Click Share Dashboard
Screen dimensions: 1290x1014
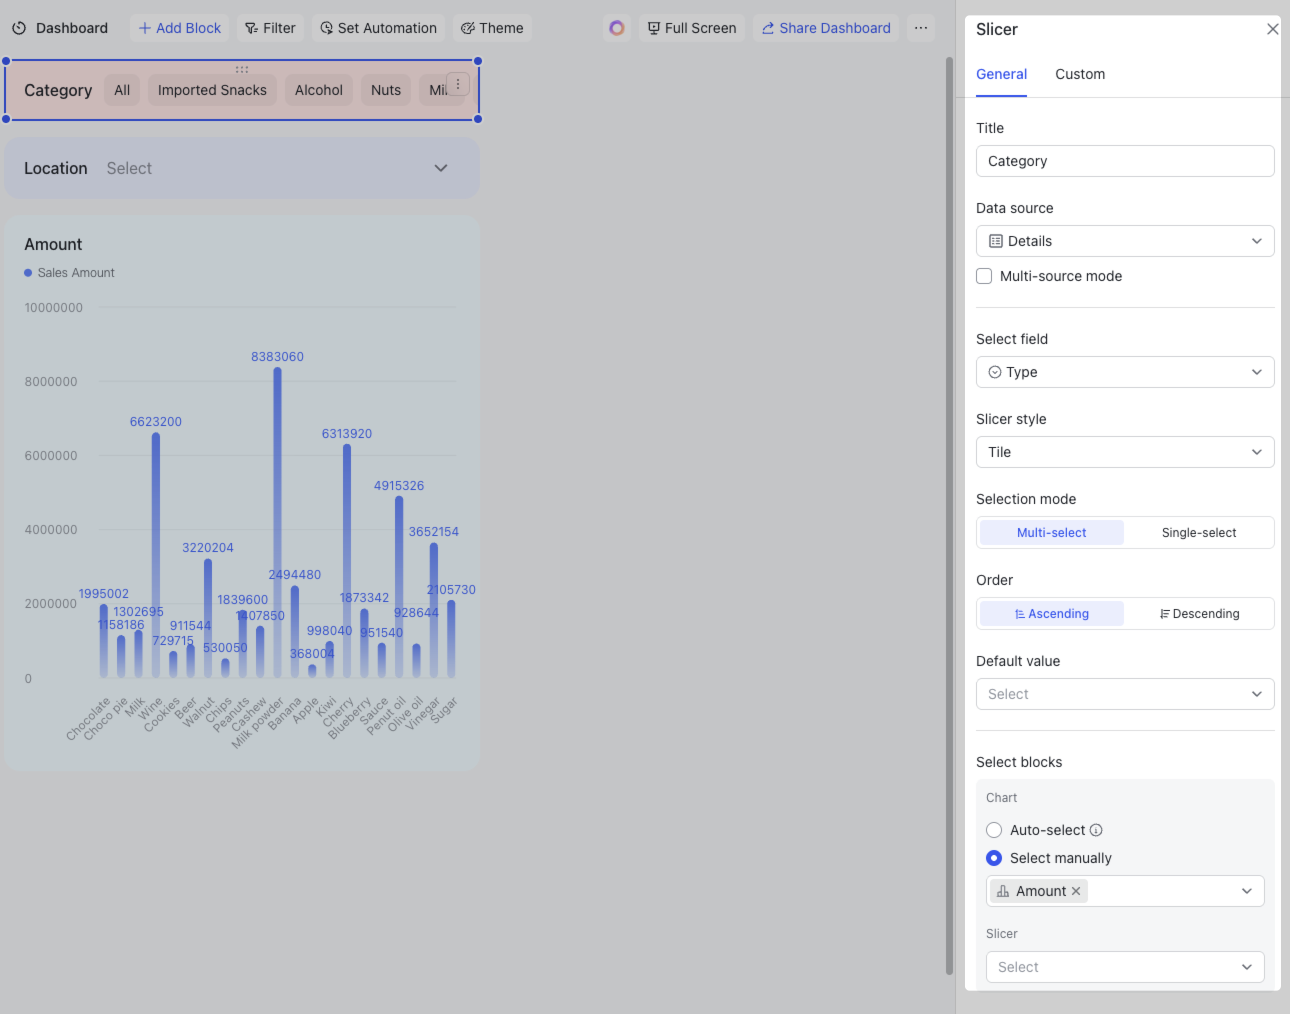coord(826,28)
